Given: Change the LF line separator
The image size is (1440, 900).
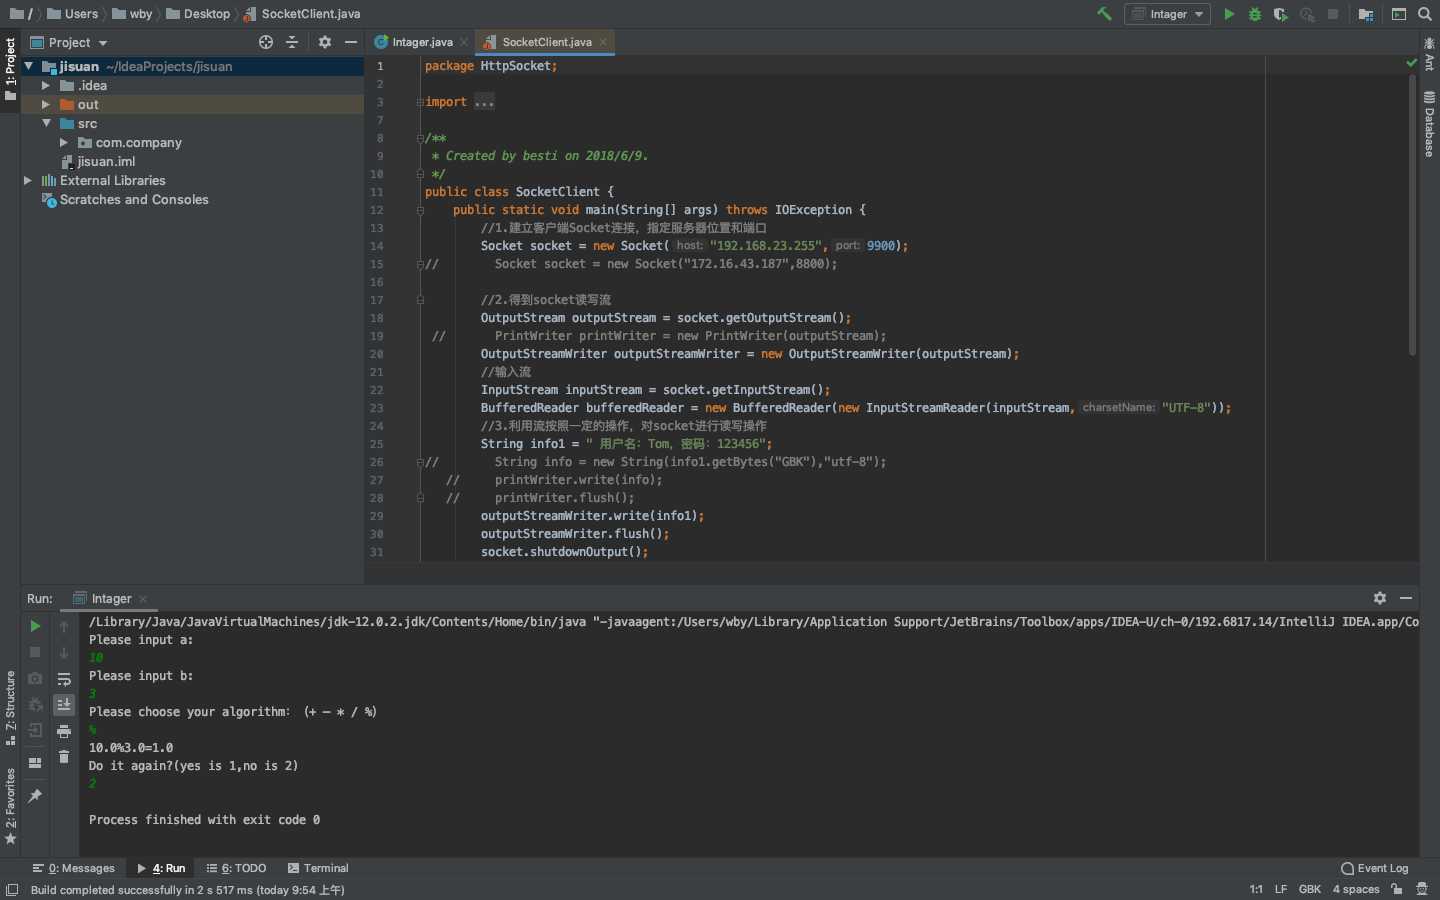Looking at the screenshot, I should (x=1281, y=889).
